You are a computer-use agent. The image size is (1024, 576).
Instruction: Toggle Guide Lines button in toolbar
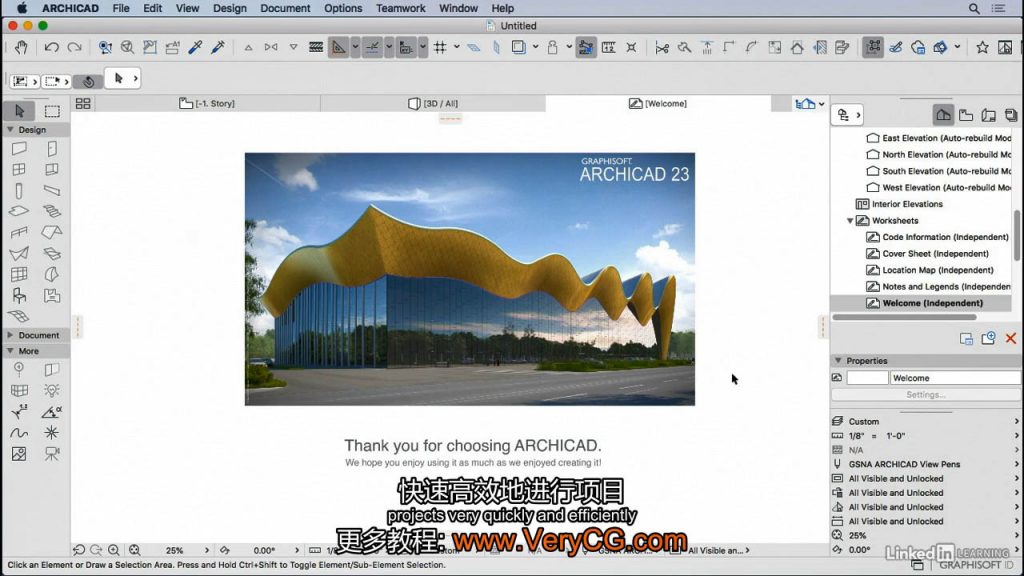point(338,47)
